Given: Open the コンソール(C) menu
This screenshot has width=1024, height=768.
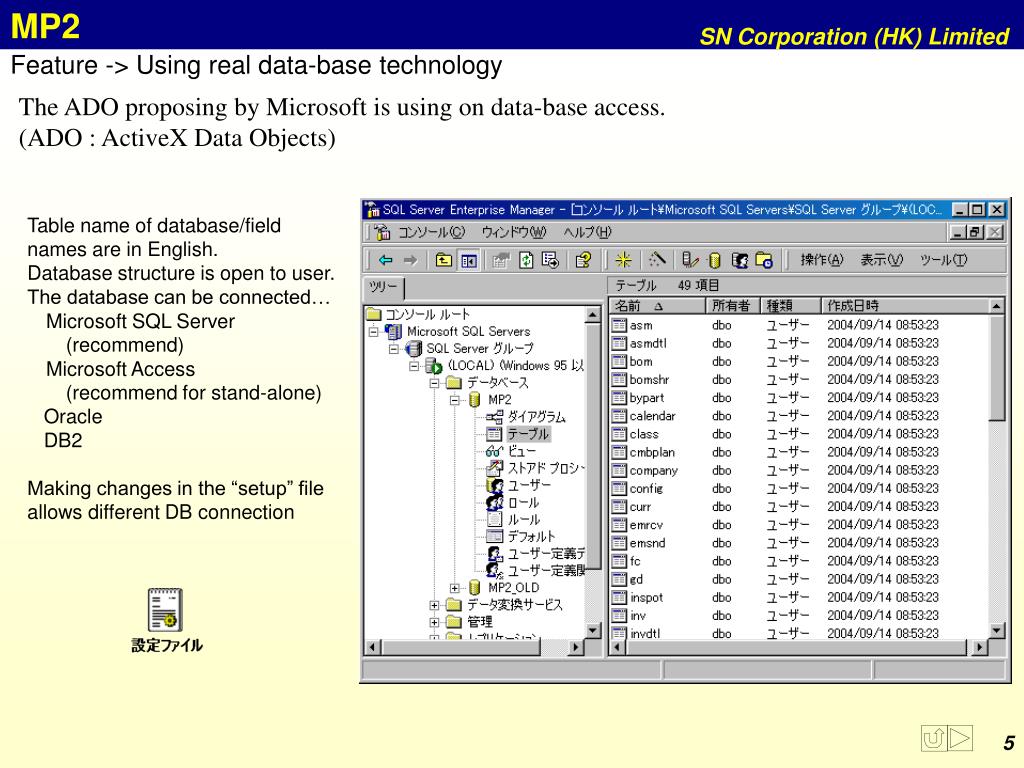Looking at the screenshot, I should (432, 232).
